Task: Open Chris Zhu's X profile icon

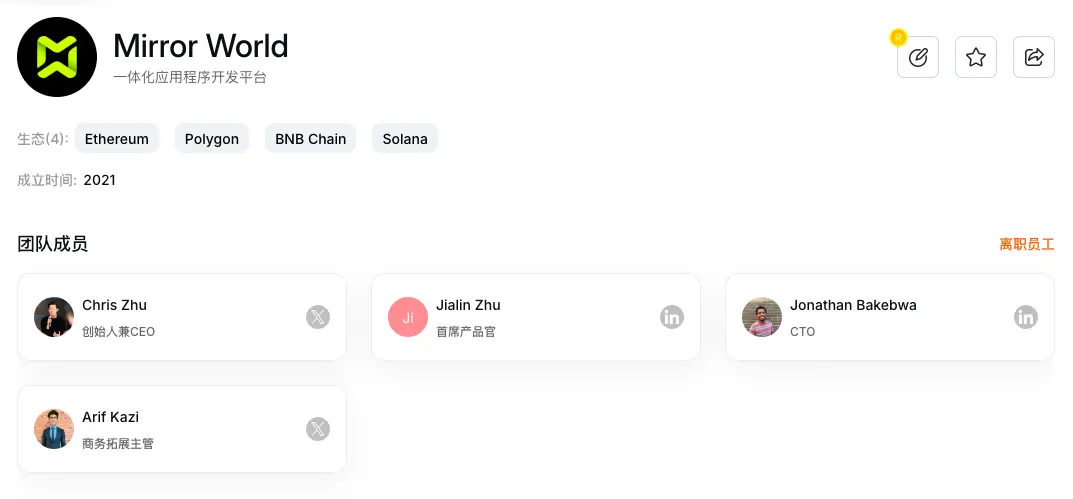Action: (318, 317)
